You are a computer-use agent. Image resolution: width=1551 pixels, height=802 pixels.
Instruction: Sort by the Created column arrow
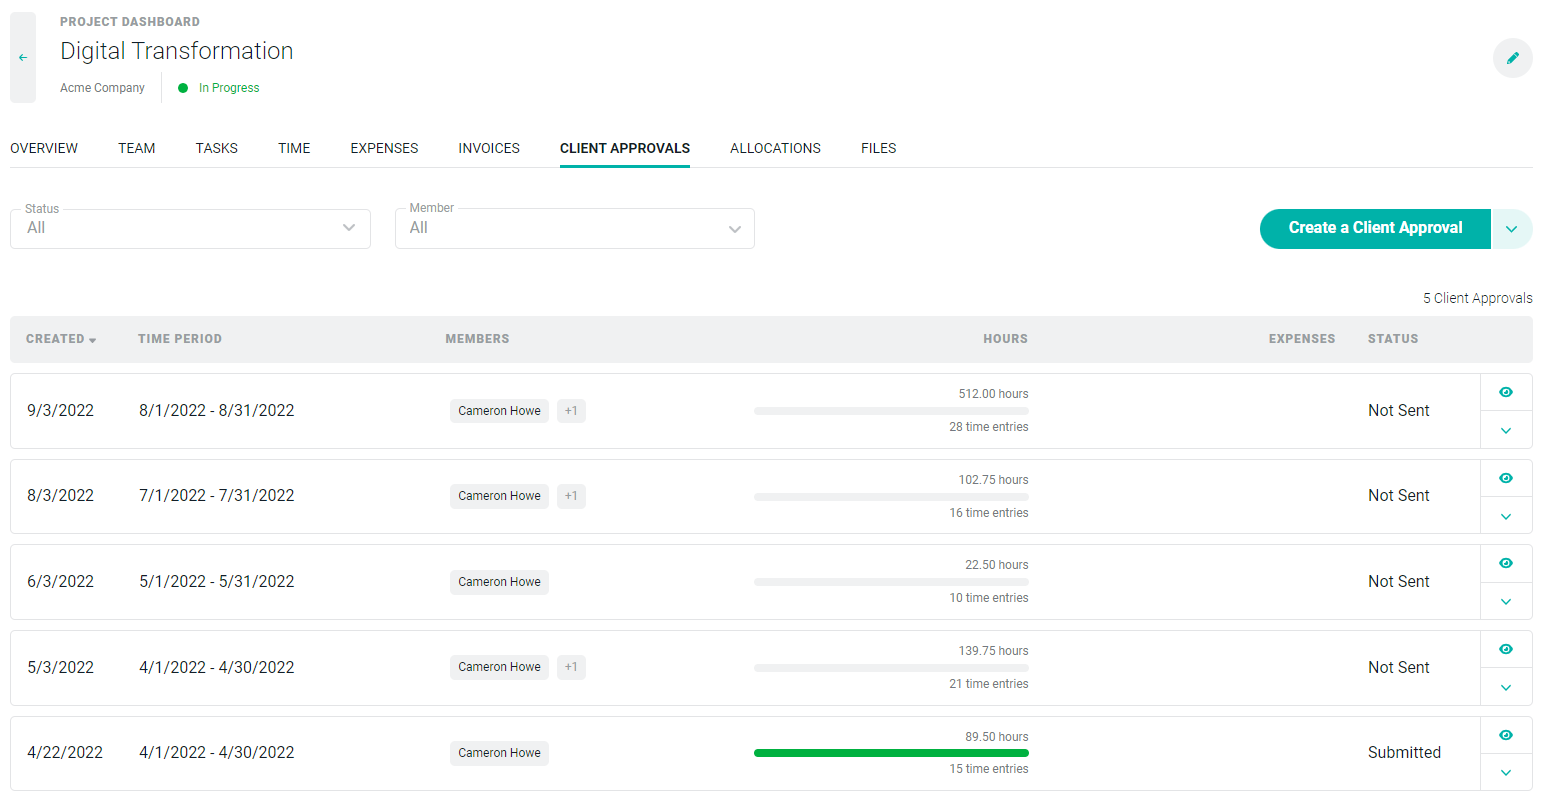click(92, 340)
